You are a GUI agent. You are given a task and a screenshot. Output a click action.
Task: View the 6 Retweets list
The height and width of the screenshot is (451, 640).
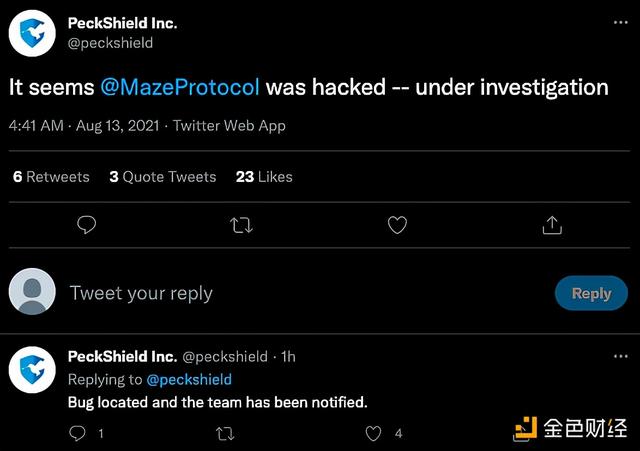click(x=51, y=177)
